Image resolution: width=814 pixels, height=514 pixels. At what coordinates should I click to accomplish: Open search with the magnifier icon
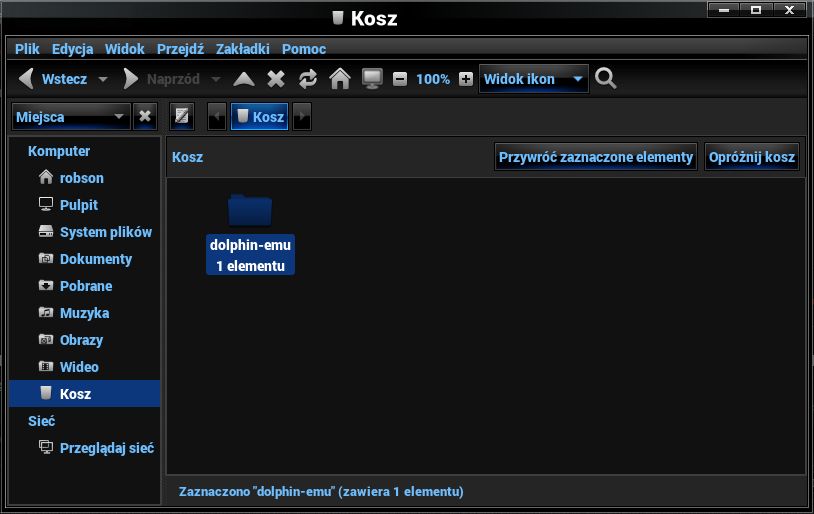[x=605, y=79]
